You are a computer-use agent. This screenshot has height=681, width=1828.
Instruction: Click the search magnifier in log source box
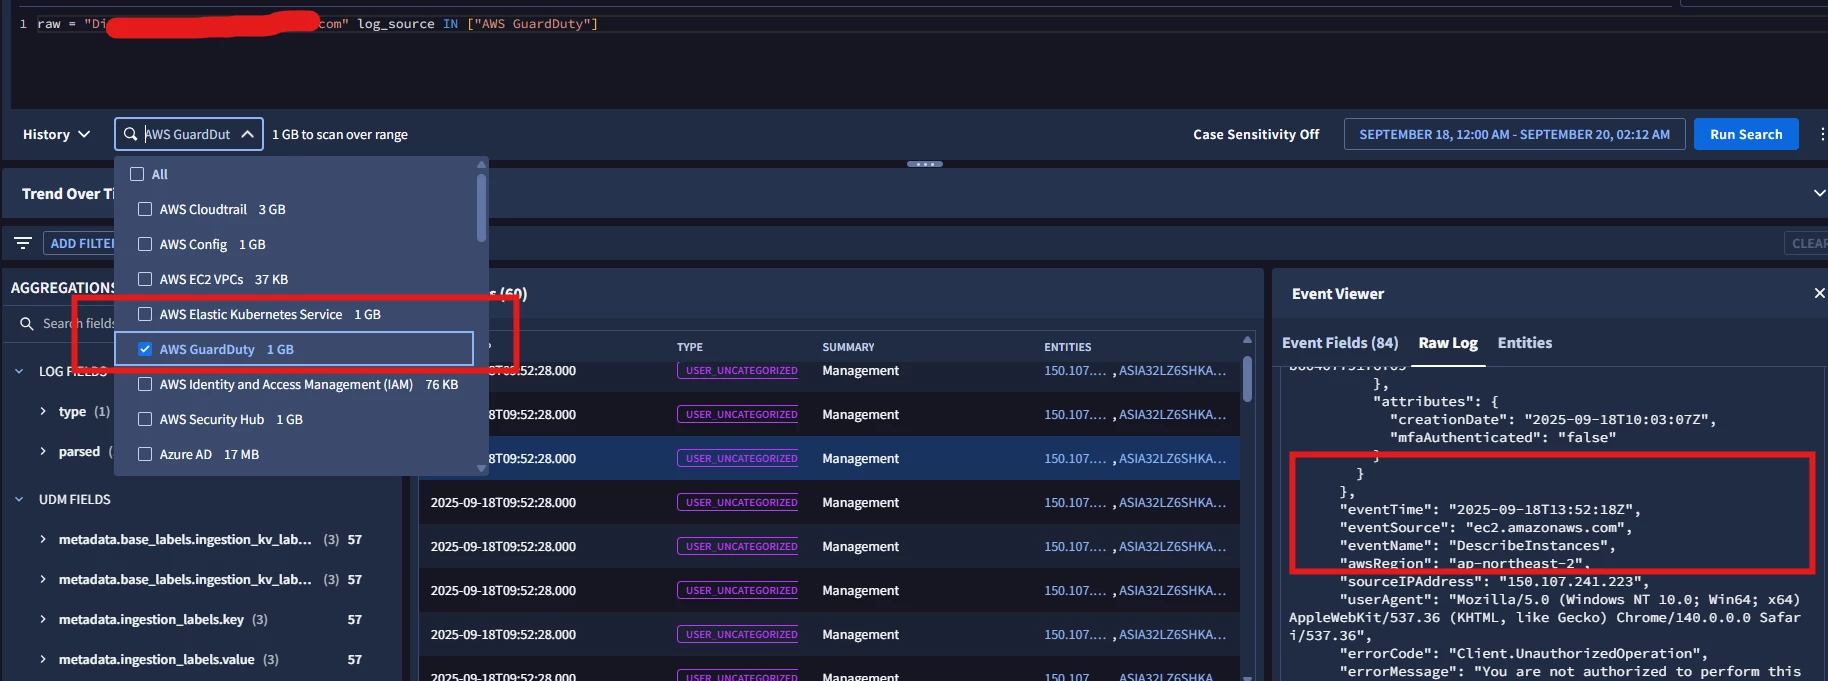click(x=130, y=134)
